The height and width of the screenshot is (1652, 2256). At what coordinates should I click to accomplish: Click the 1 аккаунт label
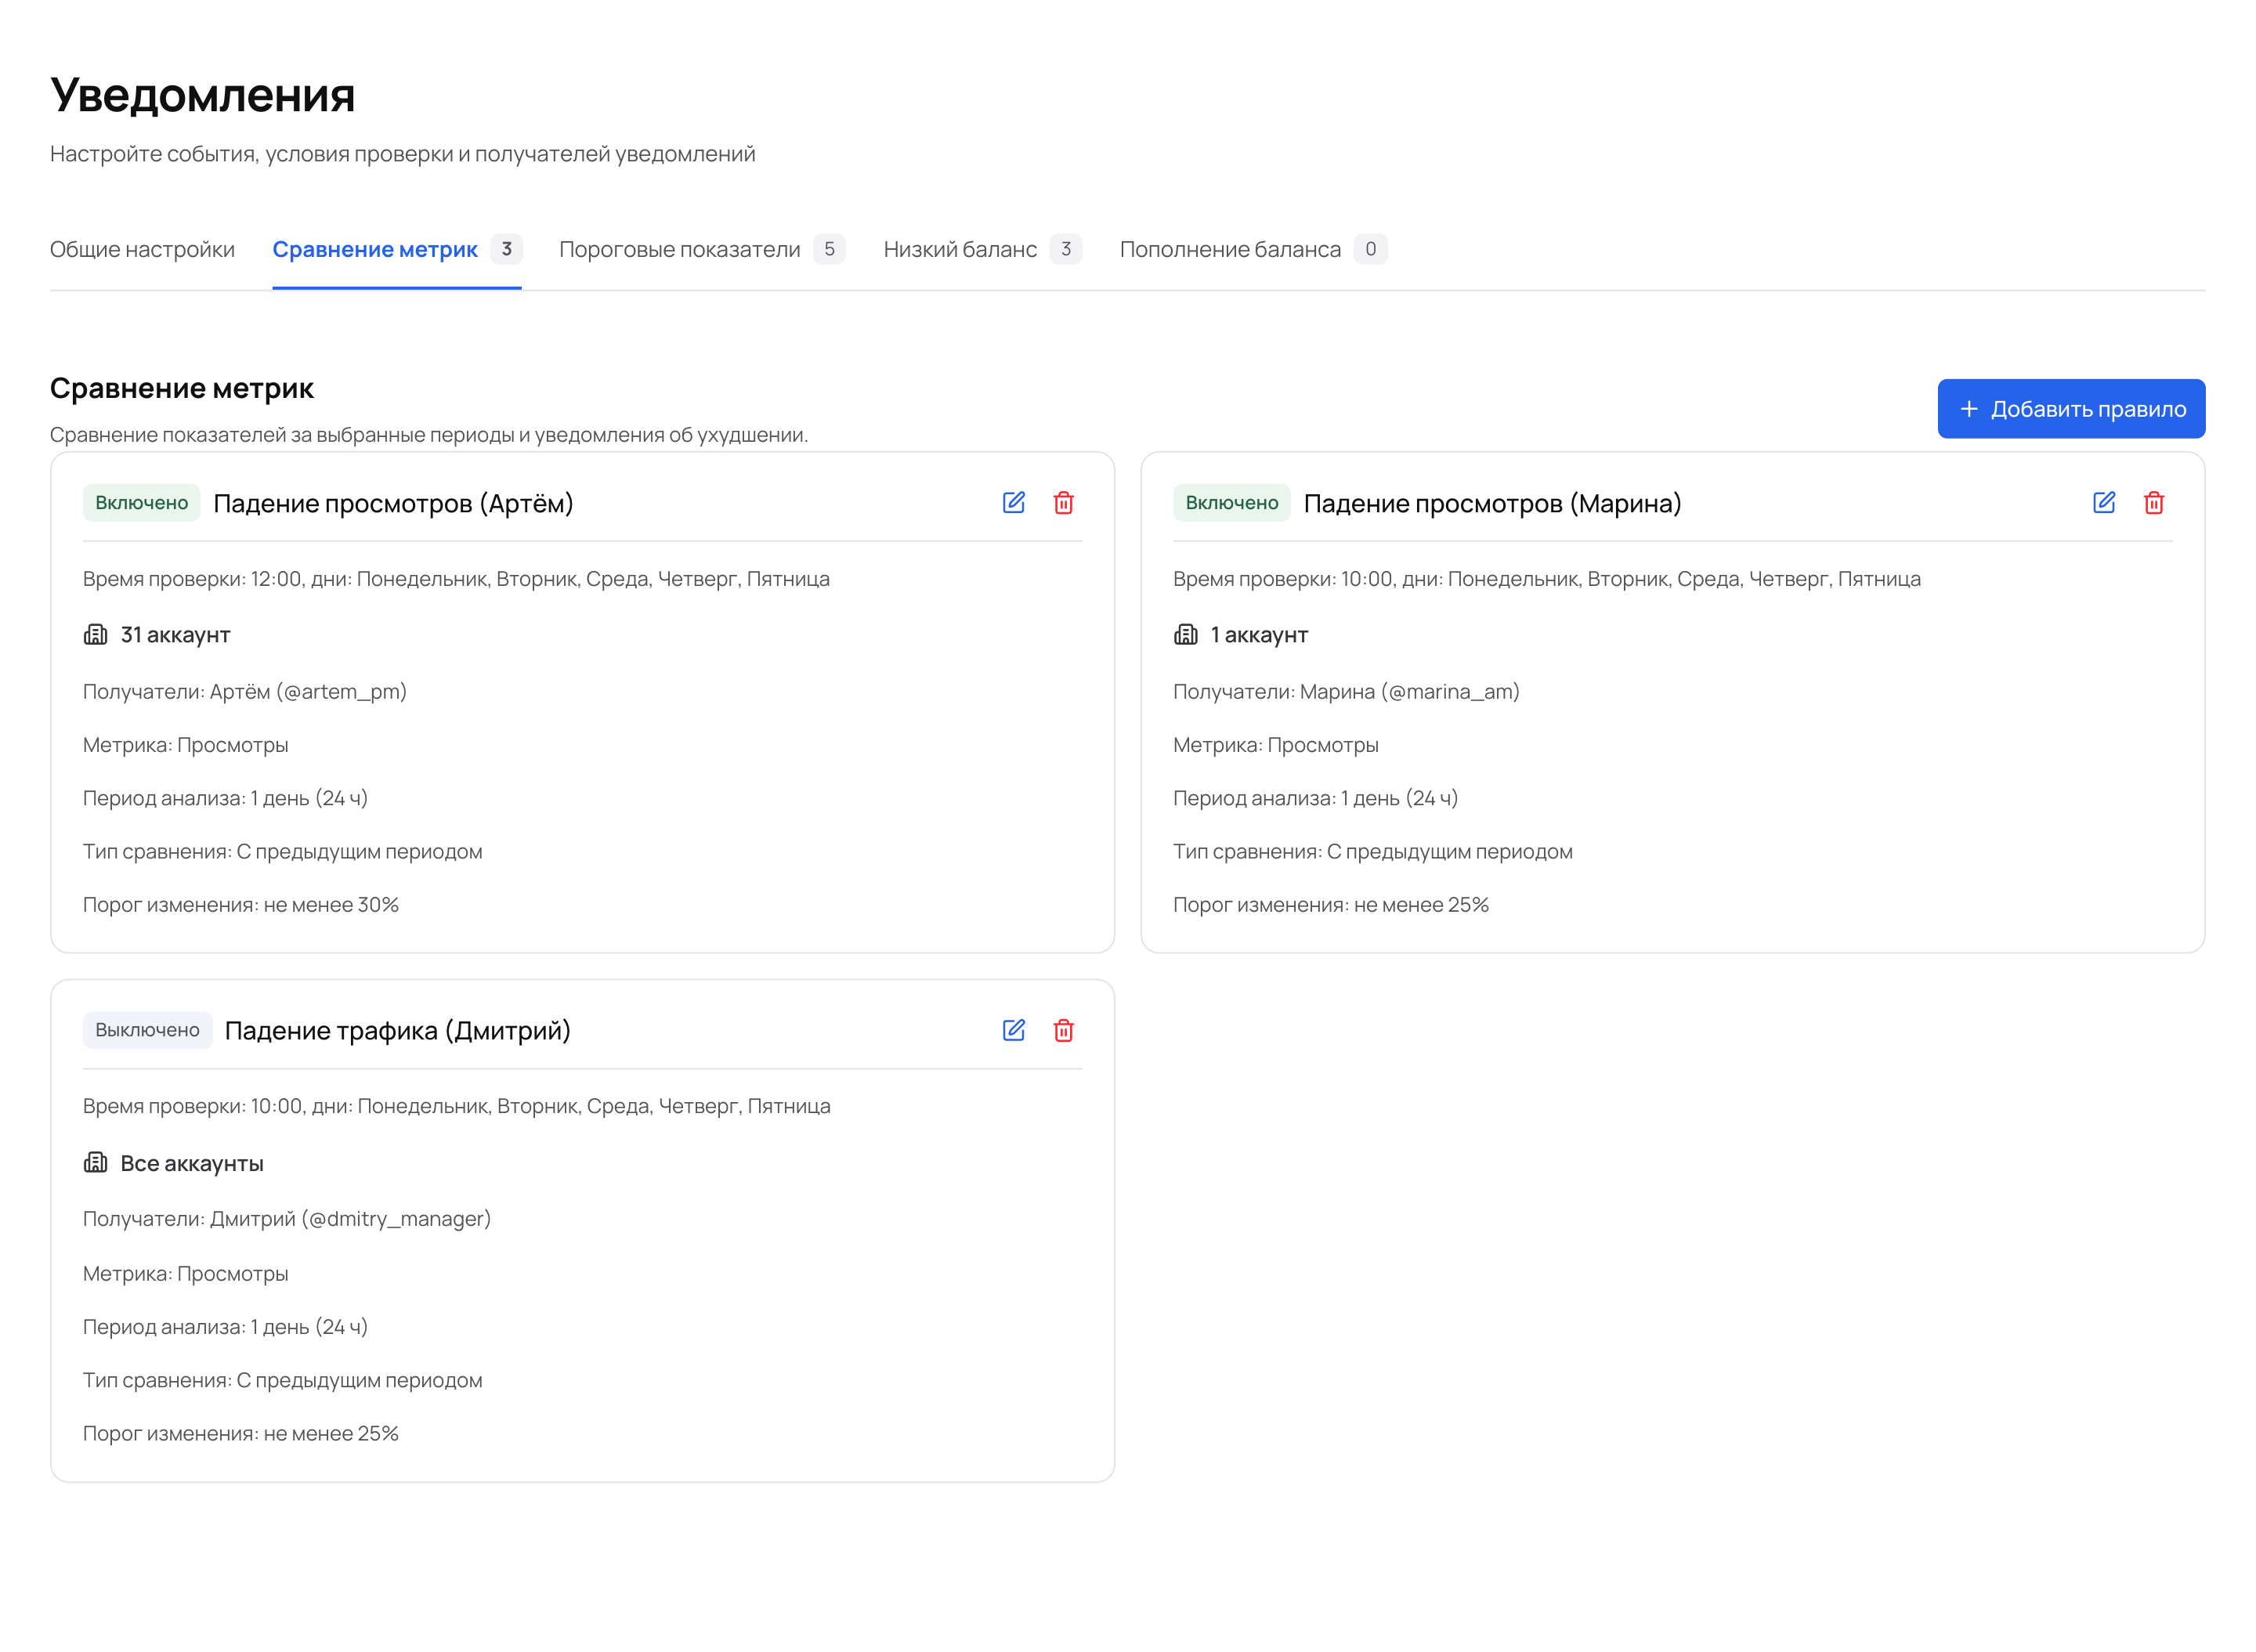[x=1259, y=635]
